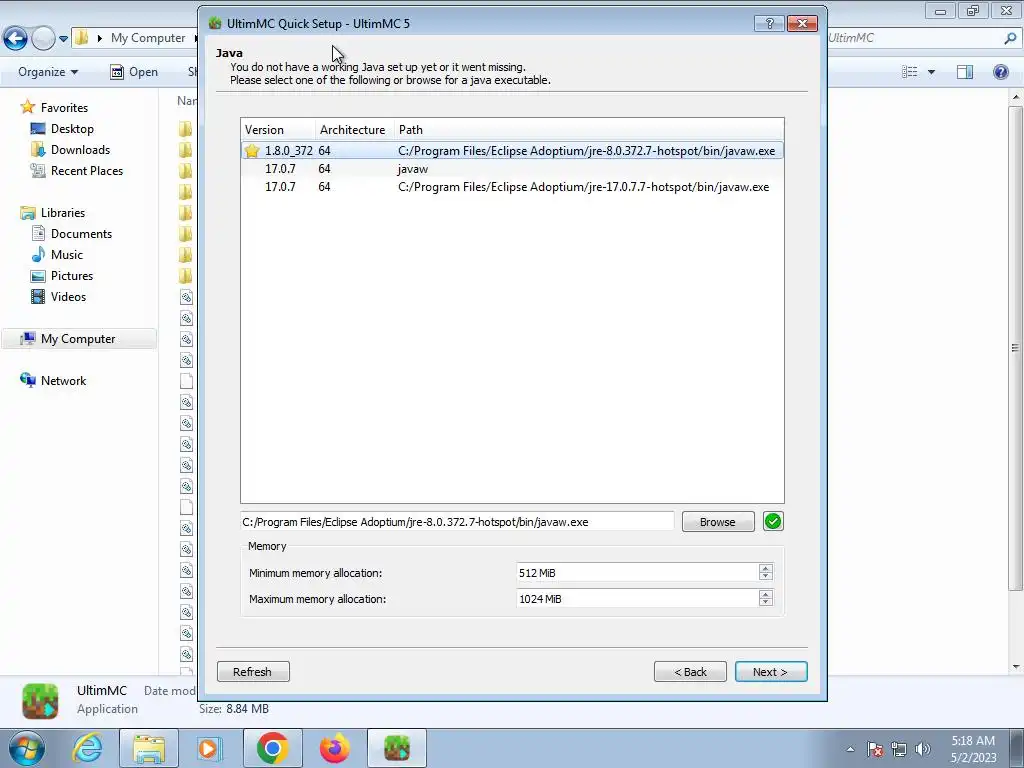1024x768 pixels.
Task: Click the minimum memory 512 MiB field
Action: pyautogui.click(x=637, y=573)
